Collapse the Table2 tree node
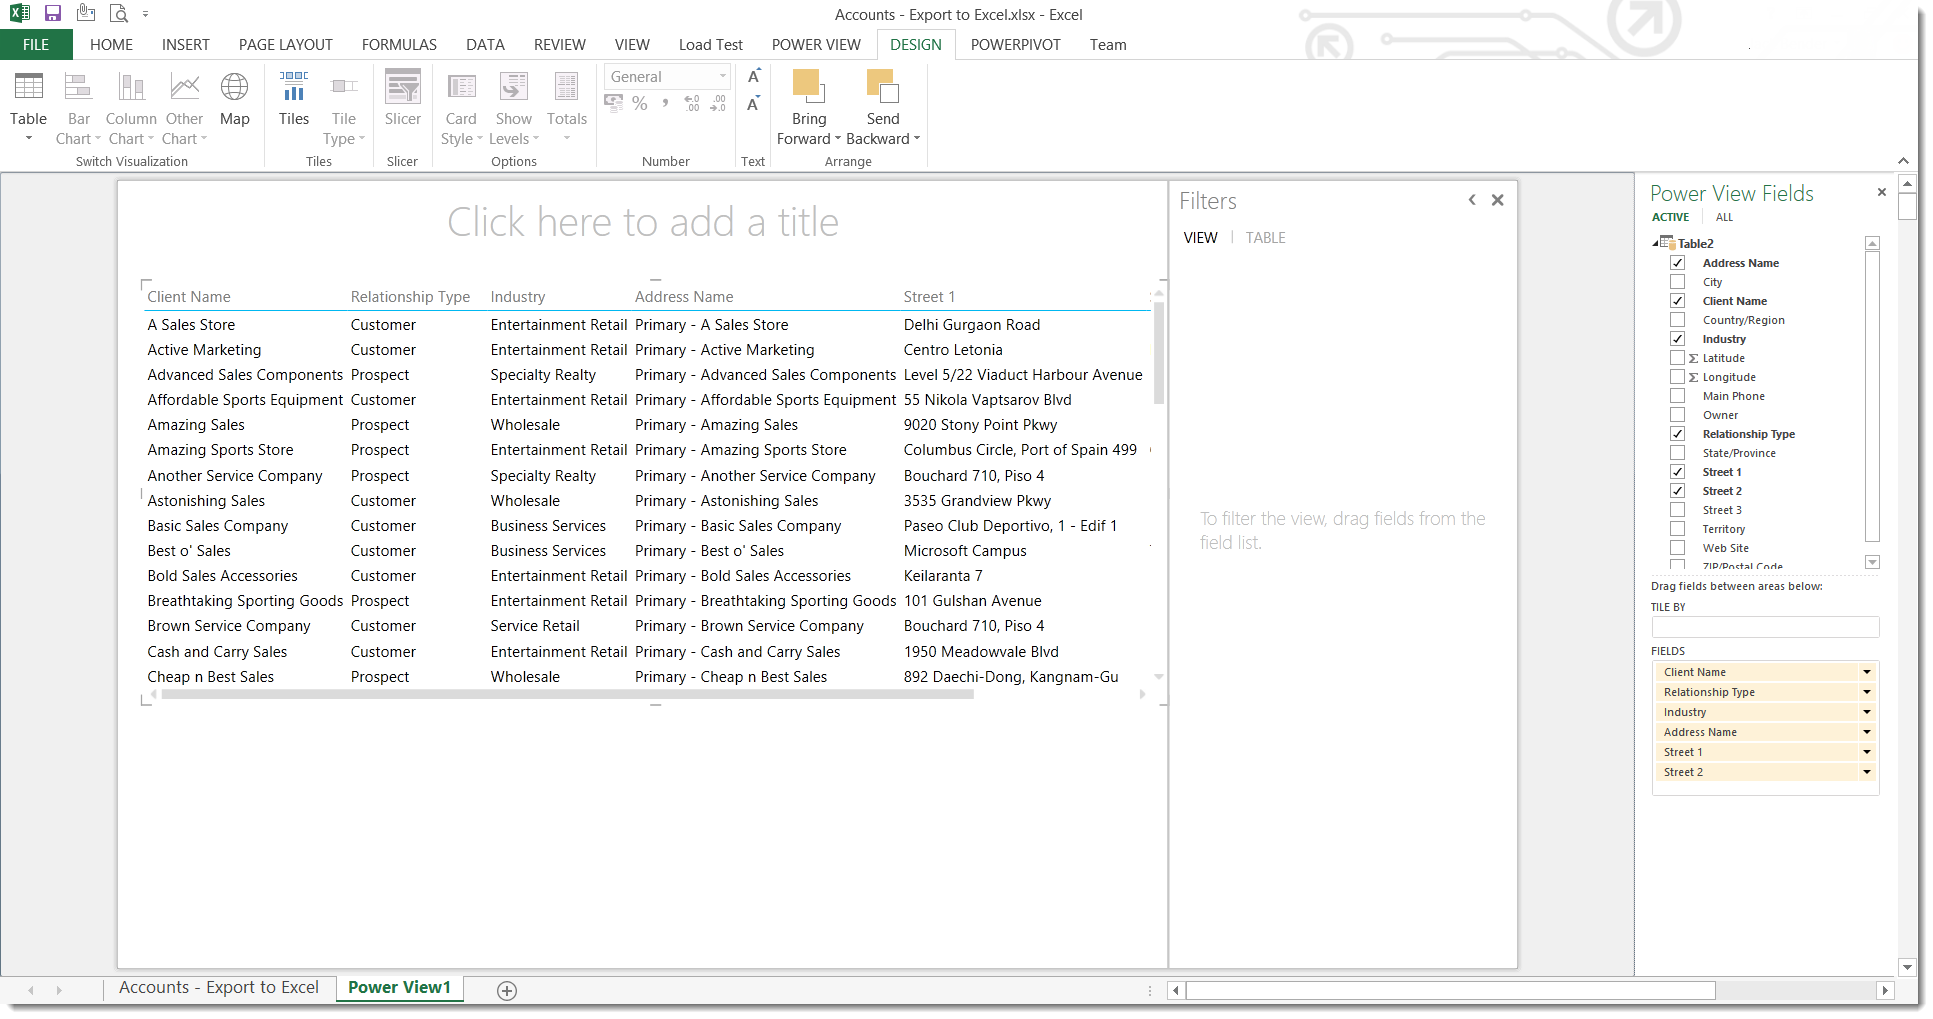 click(x=1655, y=243)
